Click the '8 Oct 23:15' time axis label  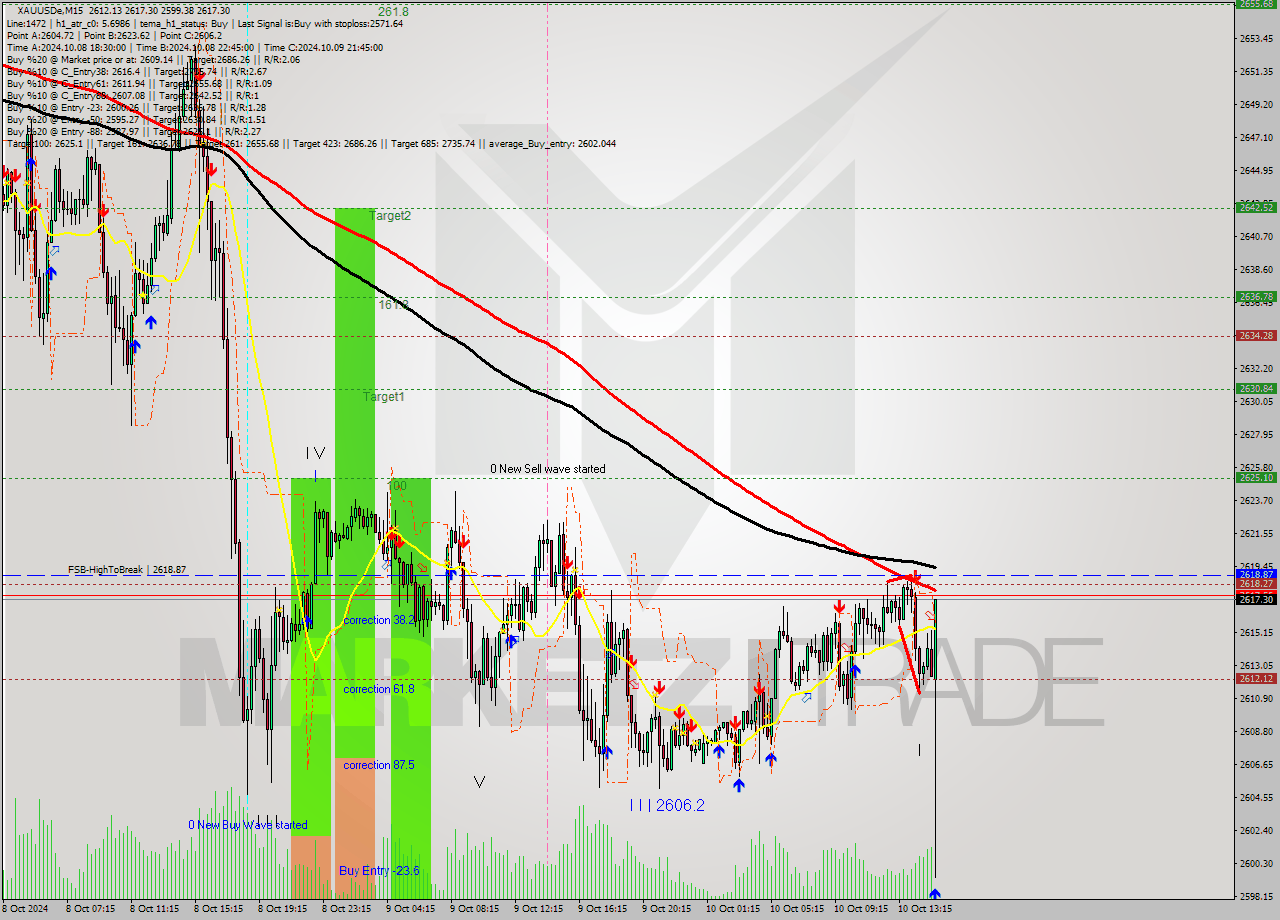click(x=346, y=909)
